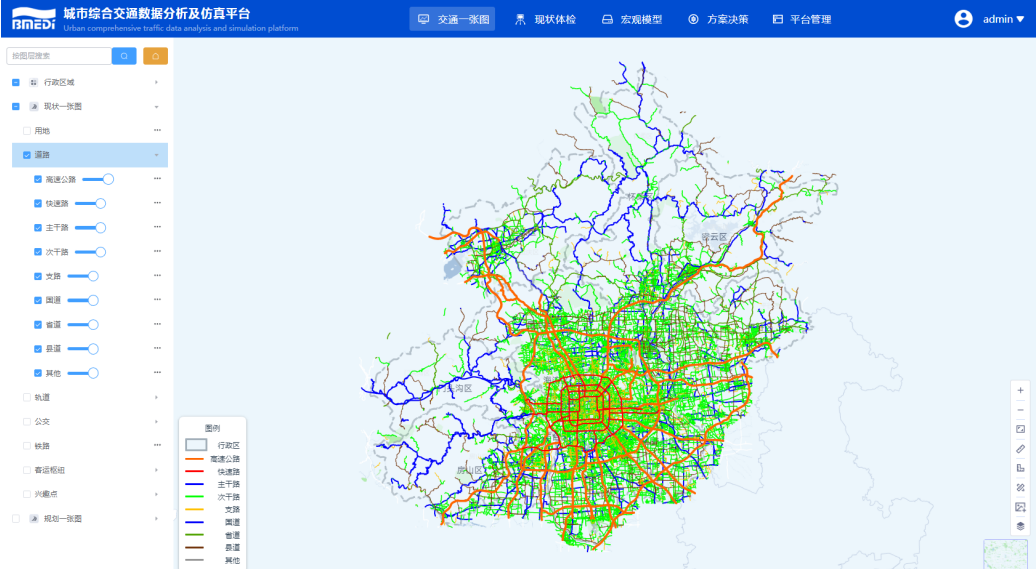1036x570 pixels.
Task: Check the 公交 layer checkbox
Action: pyautogui.click(x=27, y=422)
